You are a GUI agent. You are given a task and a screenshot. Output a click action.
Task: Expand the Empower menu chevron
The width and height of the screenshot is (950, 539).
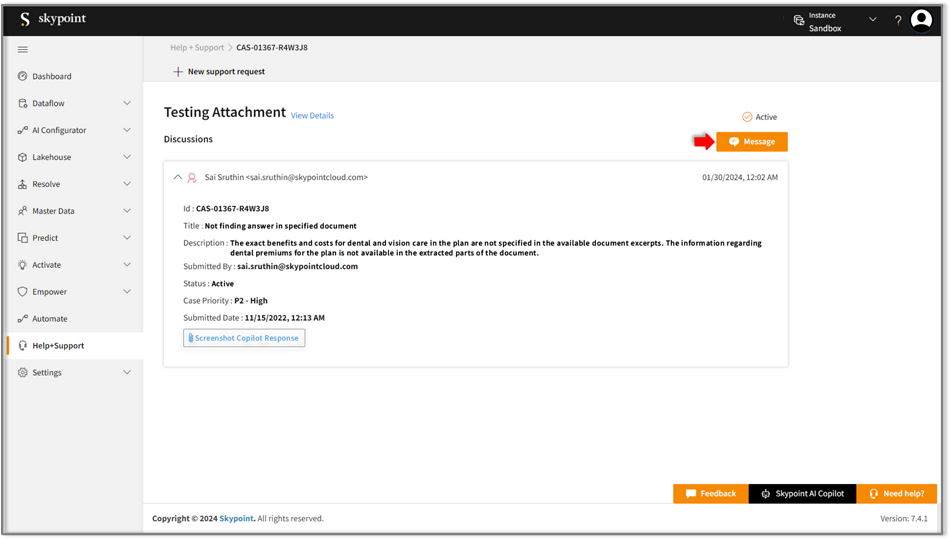tap(127, 292)
